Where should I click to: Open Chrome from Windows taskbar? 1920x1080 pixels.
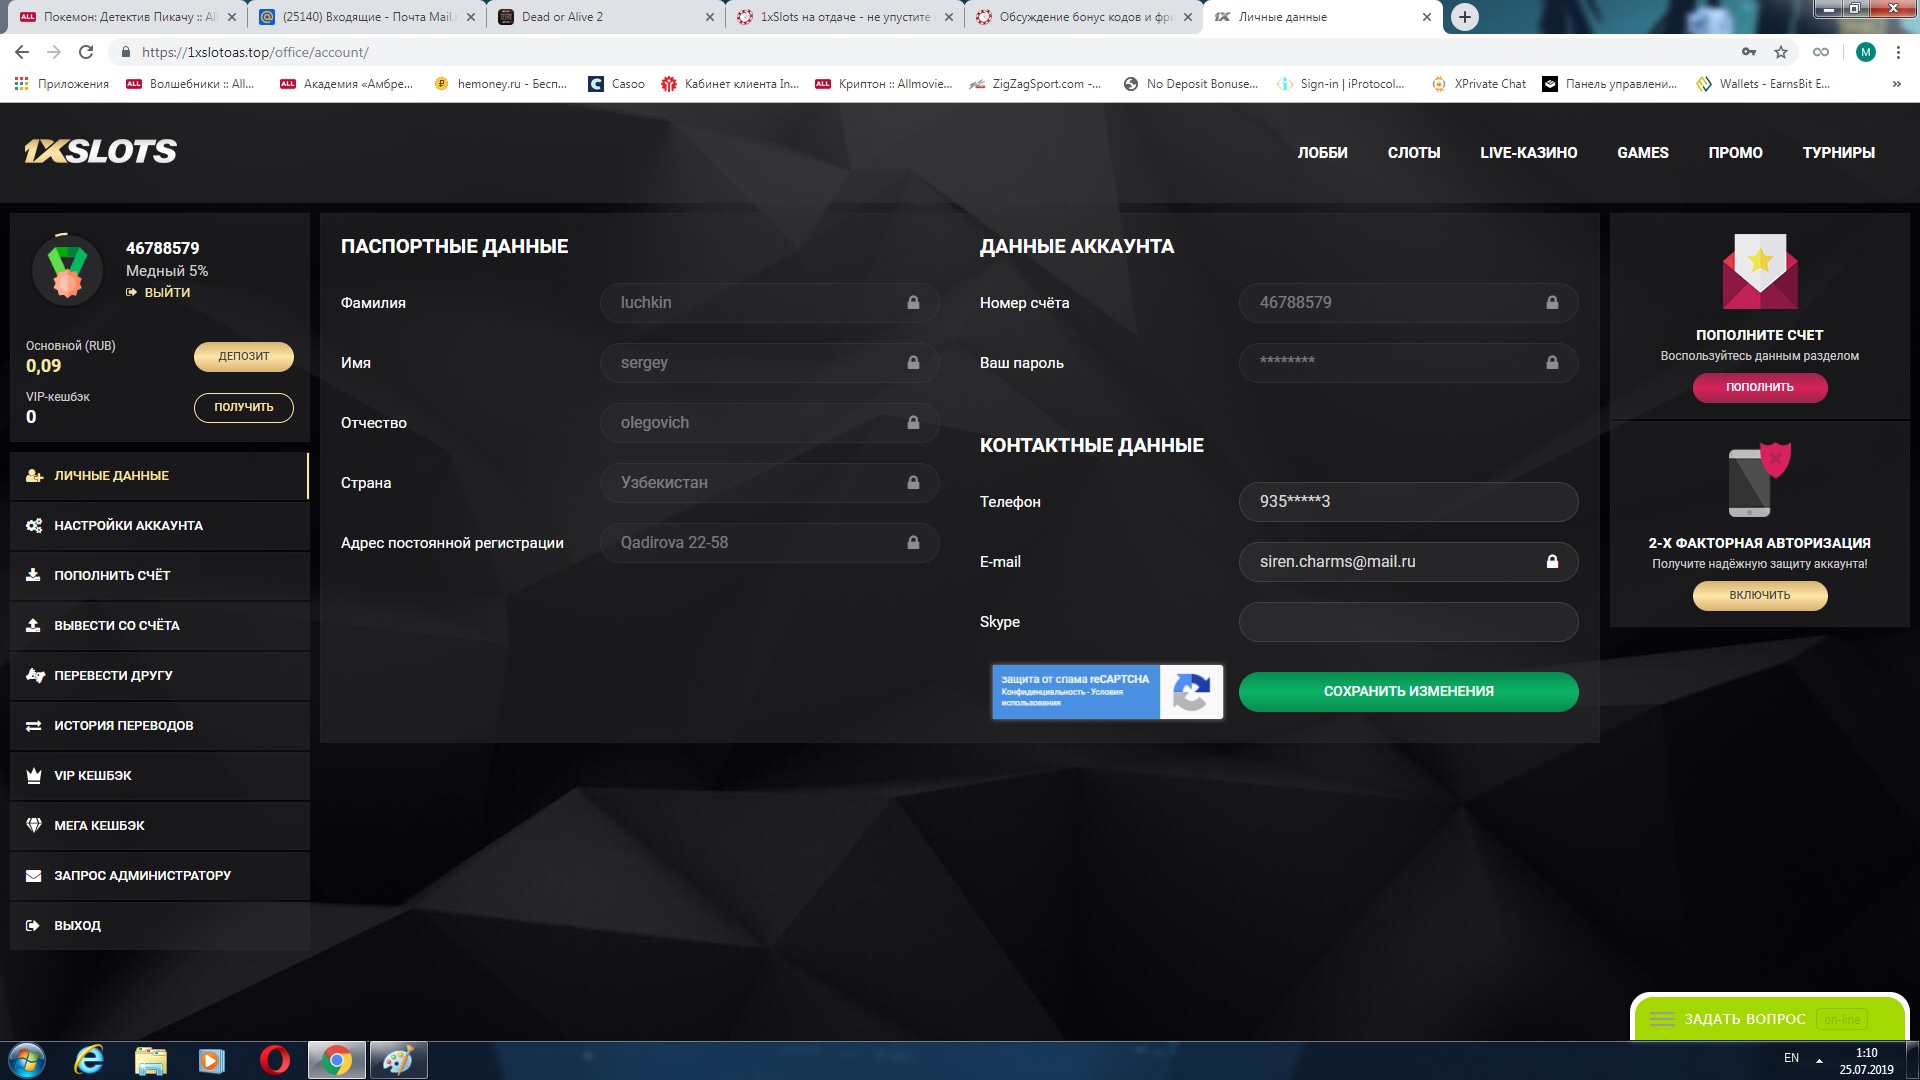(x=337, y=1060)
